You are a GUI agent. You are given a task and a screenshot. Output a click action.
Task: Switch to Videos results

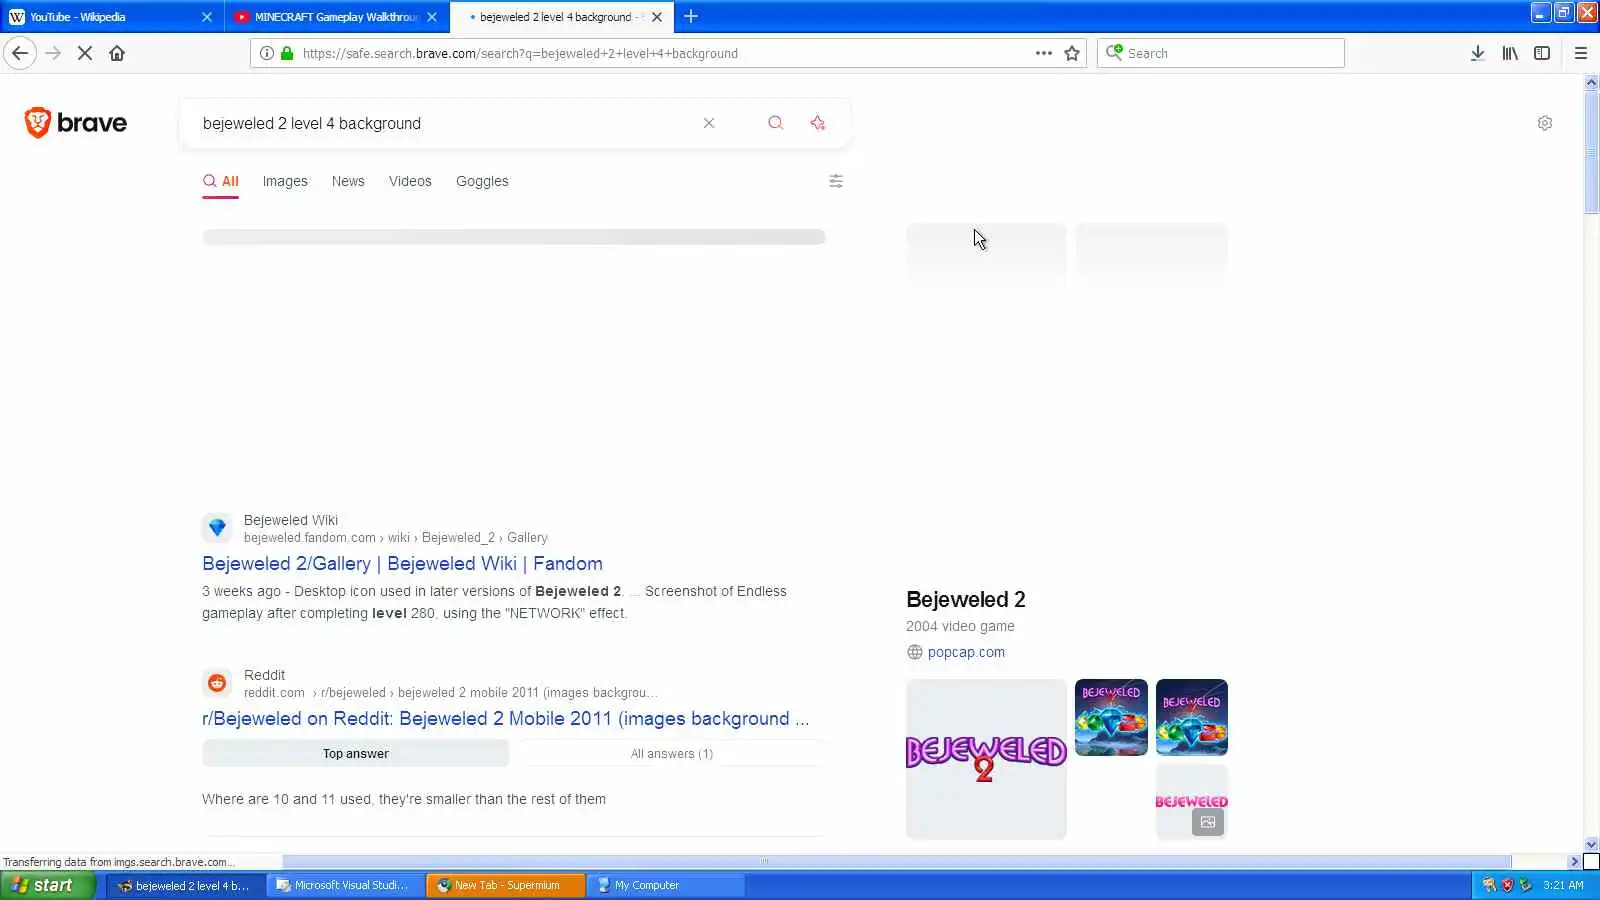tap(410, 181)
